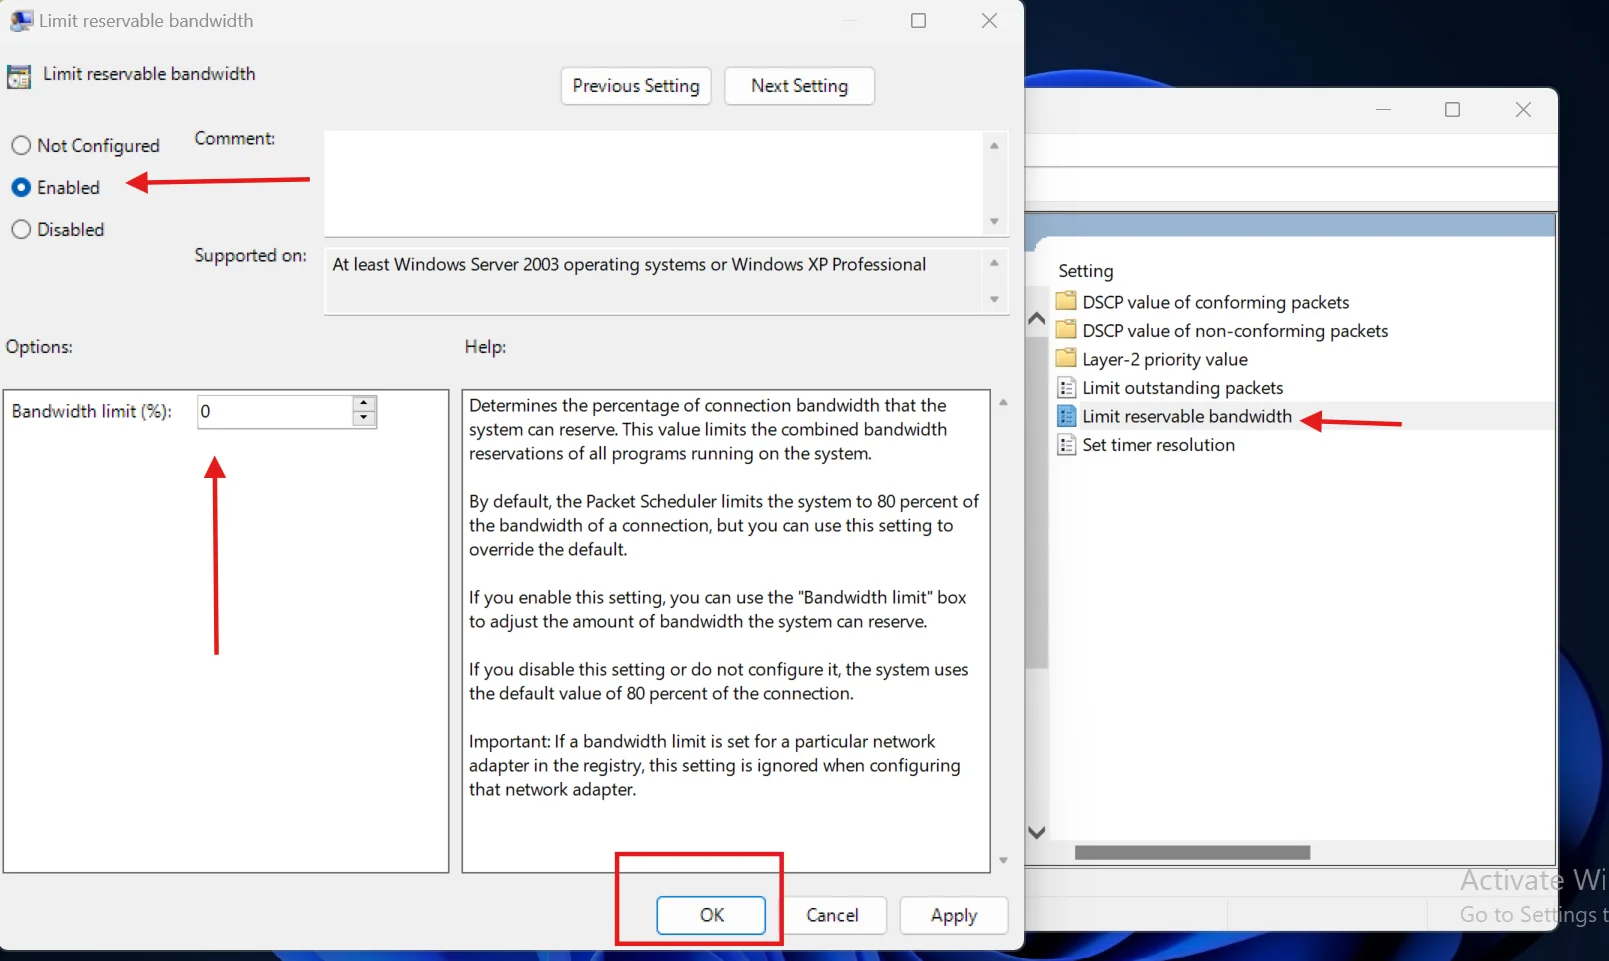1609x961 pixels.
Task: Select the Enabled radio button
Action: pyautogui.click(x=21, y=188)
